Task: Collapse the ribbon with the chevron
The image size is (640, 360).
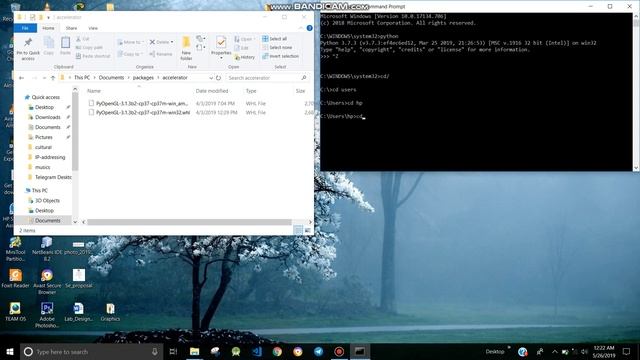Action: click(301, 28)
